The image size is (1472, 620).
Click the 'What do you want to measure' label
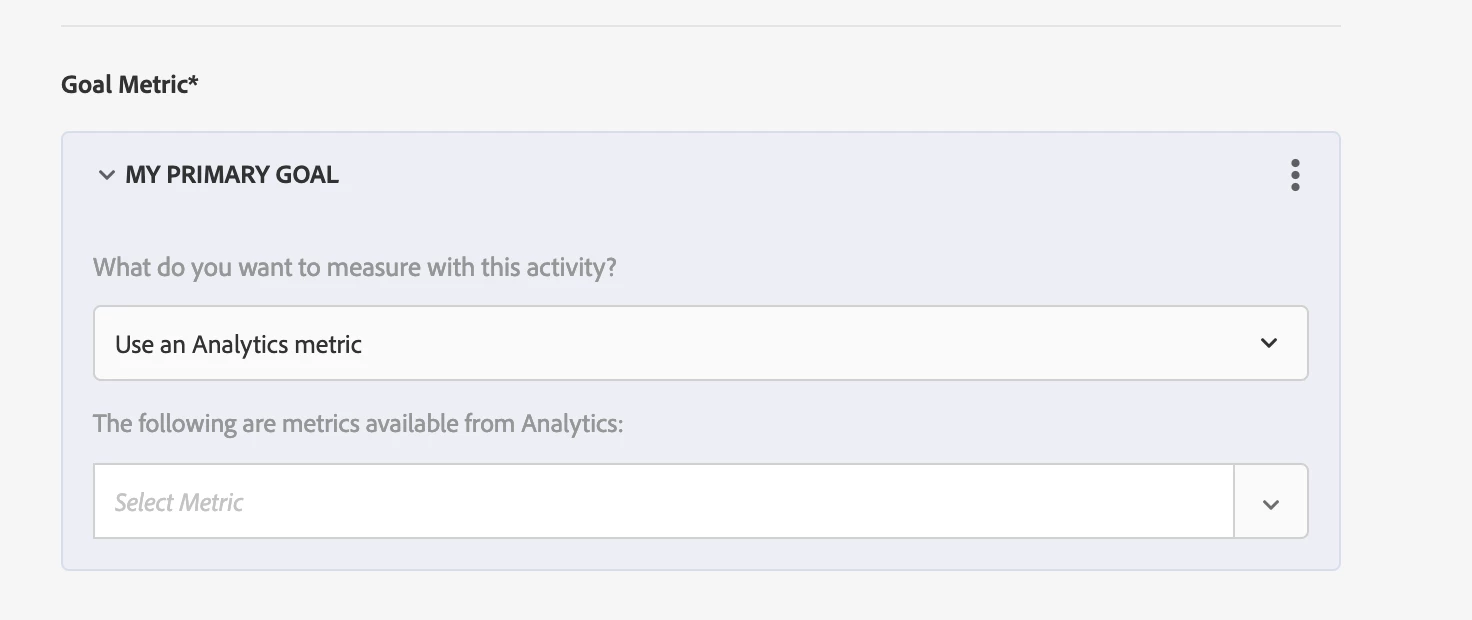pos(355,268)
